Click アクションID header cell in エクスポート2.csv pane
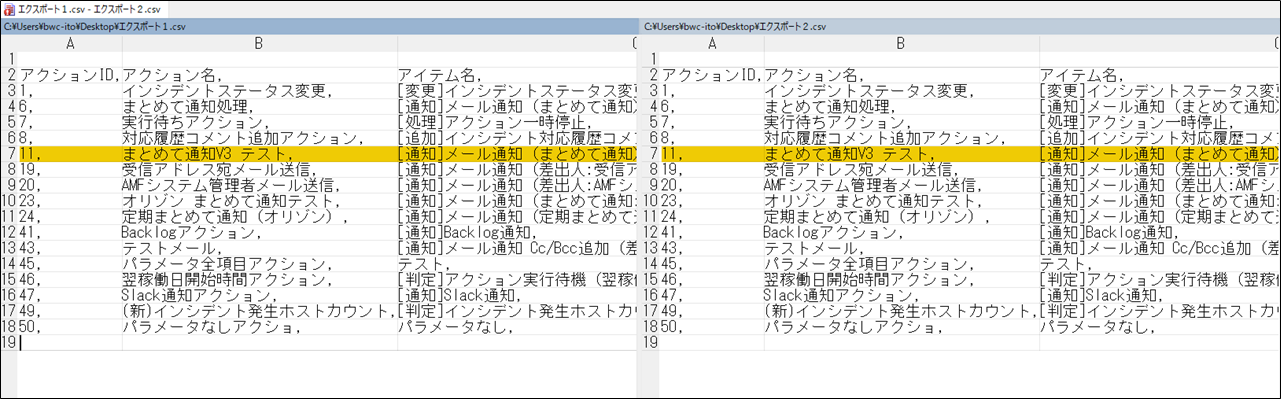1281x399 pixels. point(712,75)
